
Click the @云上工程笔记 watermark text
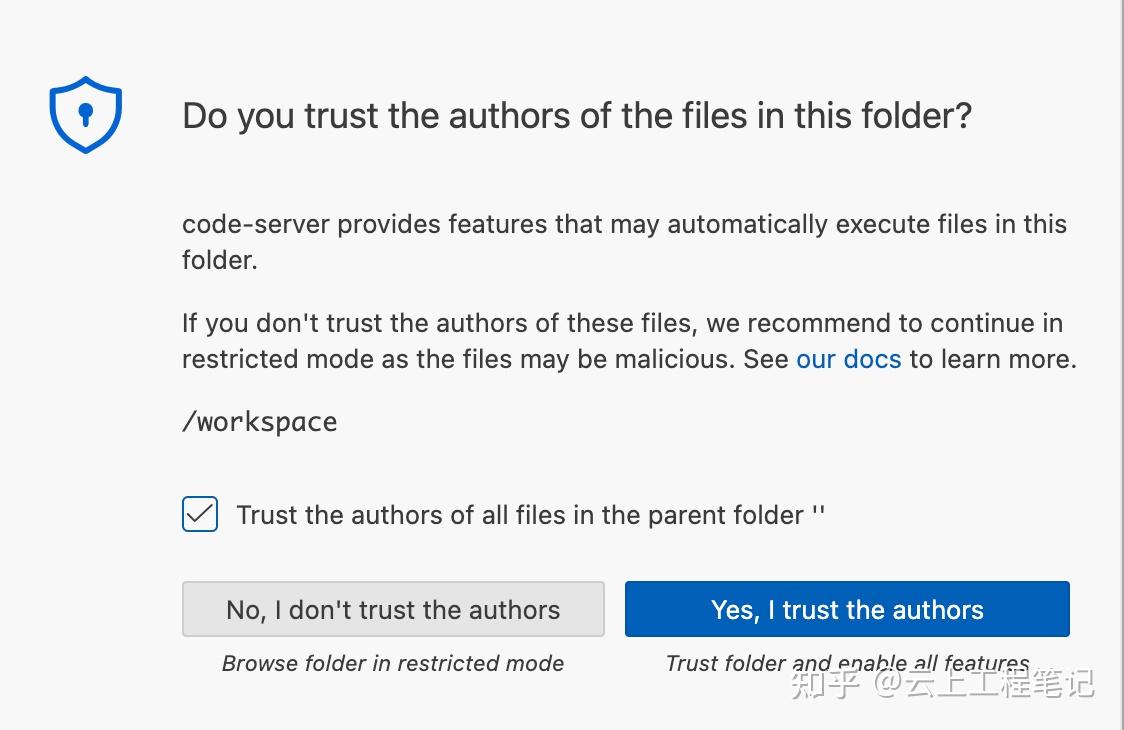pyautogui.click(x=984, y=682)
